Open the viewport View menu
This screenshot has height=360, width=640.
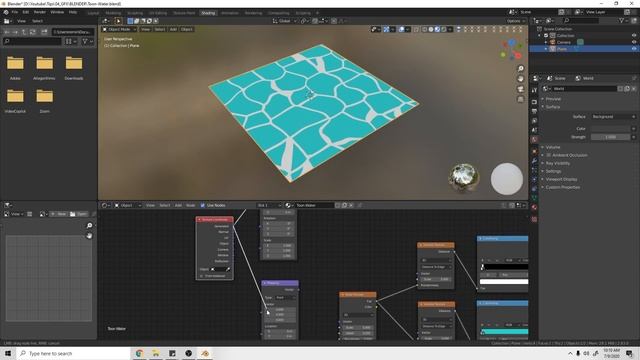145,29
